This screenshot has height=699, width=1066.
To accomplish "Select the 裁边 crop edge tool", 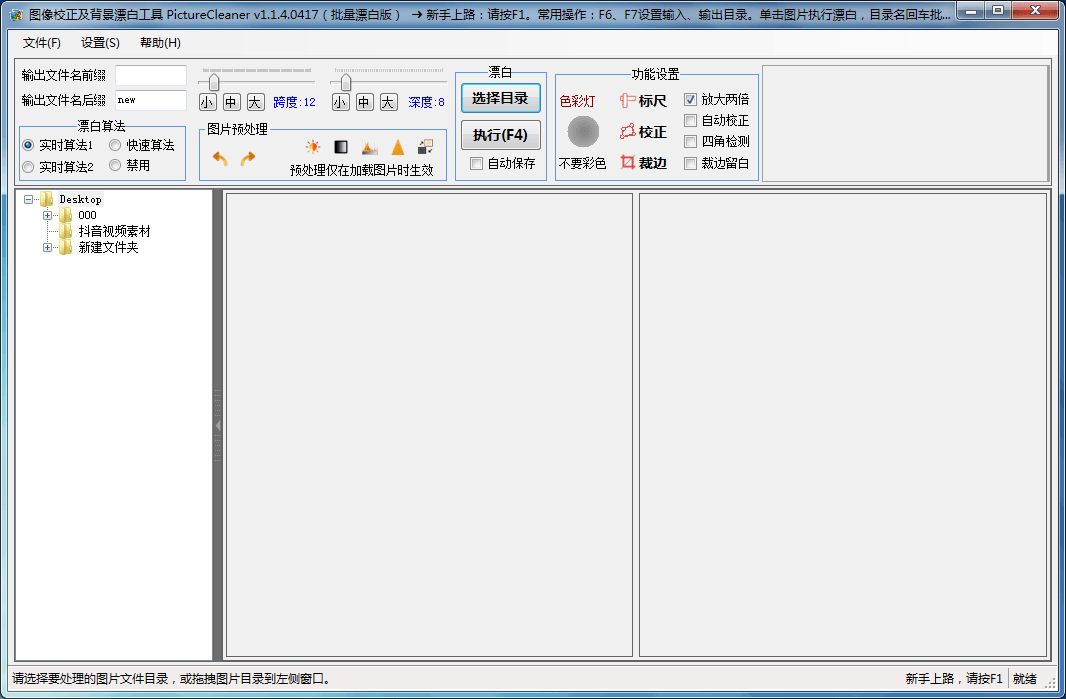I will pyautogui.click(x=643, y=163).
